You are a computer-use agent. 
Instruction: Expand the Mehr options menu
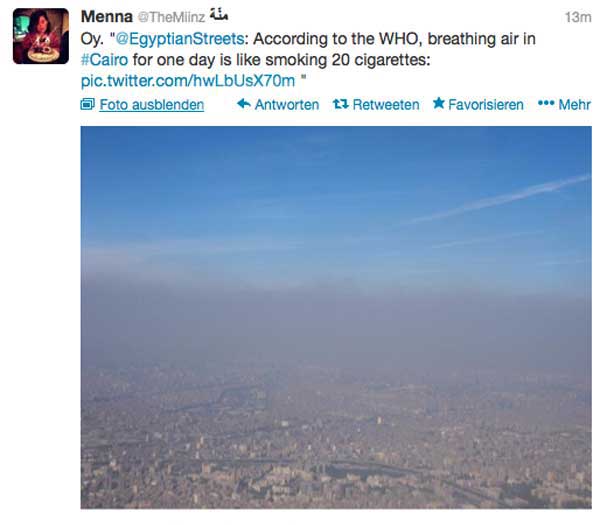coord(574,104)
